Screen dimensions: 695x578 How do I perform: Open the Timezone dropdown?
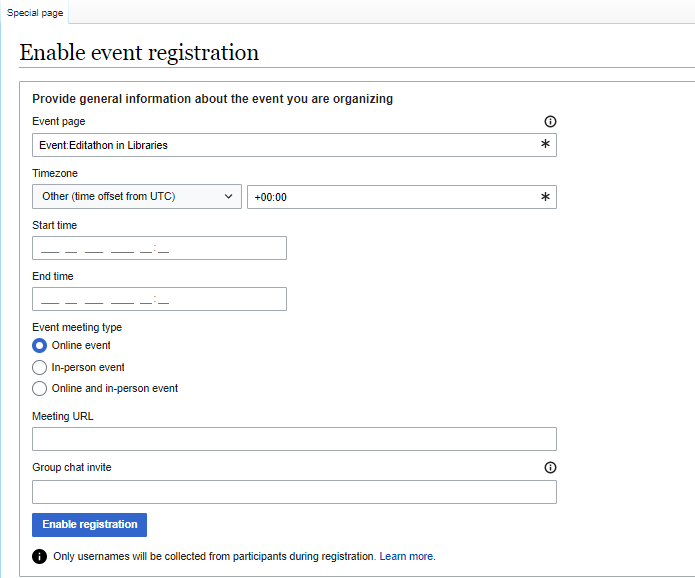pos(136,197)
